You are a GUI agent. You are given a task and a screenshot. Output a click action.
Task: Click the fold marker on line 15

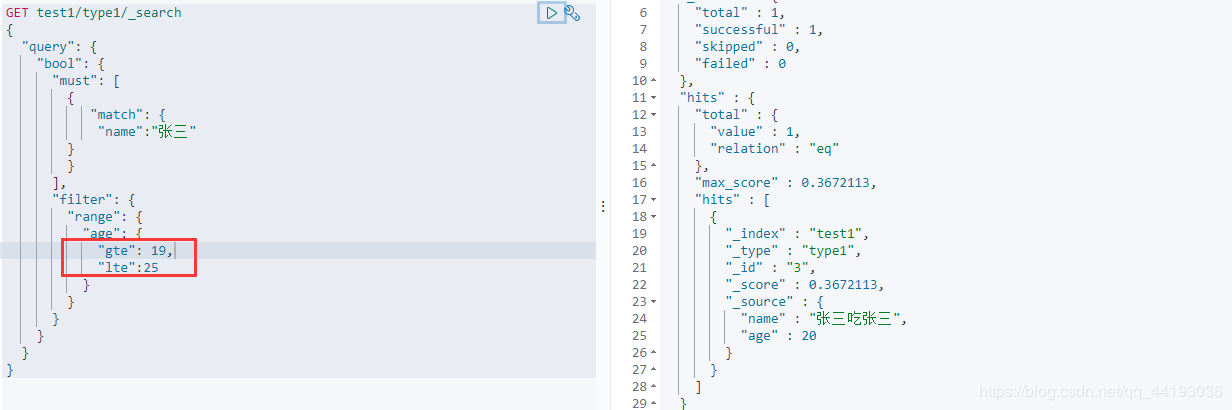(654, 165)
